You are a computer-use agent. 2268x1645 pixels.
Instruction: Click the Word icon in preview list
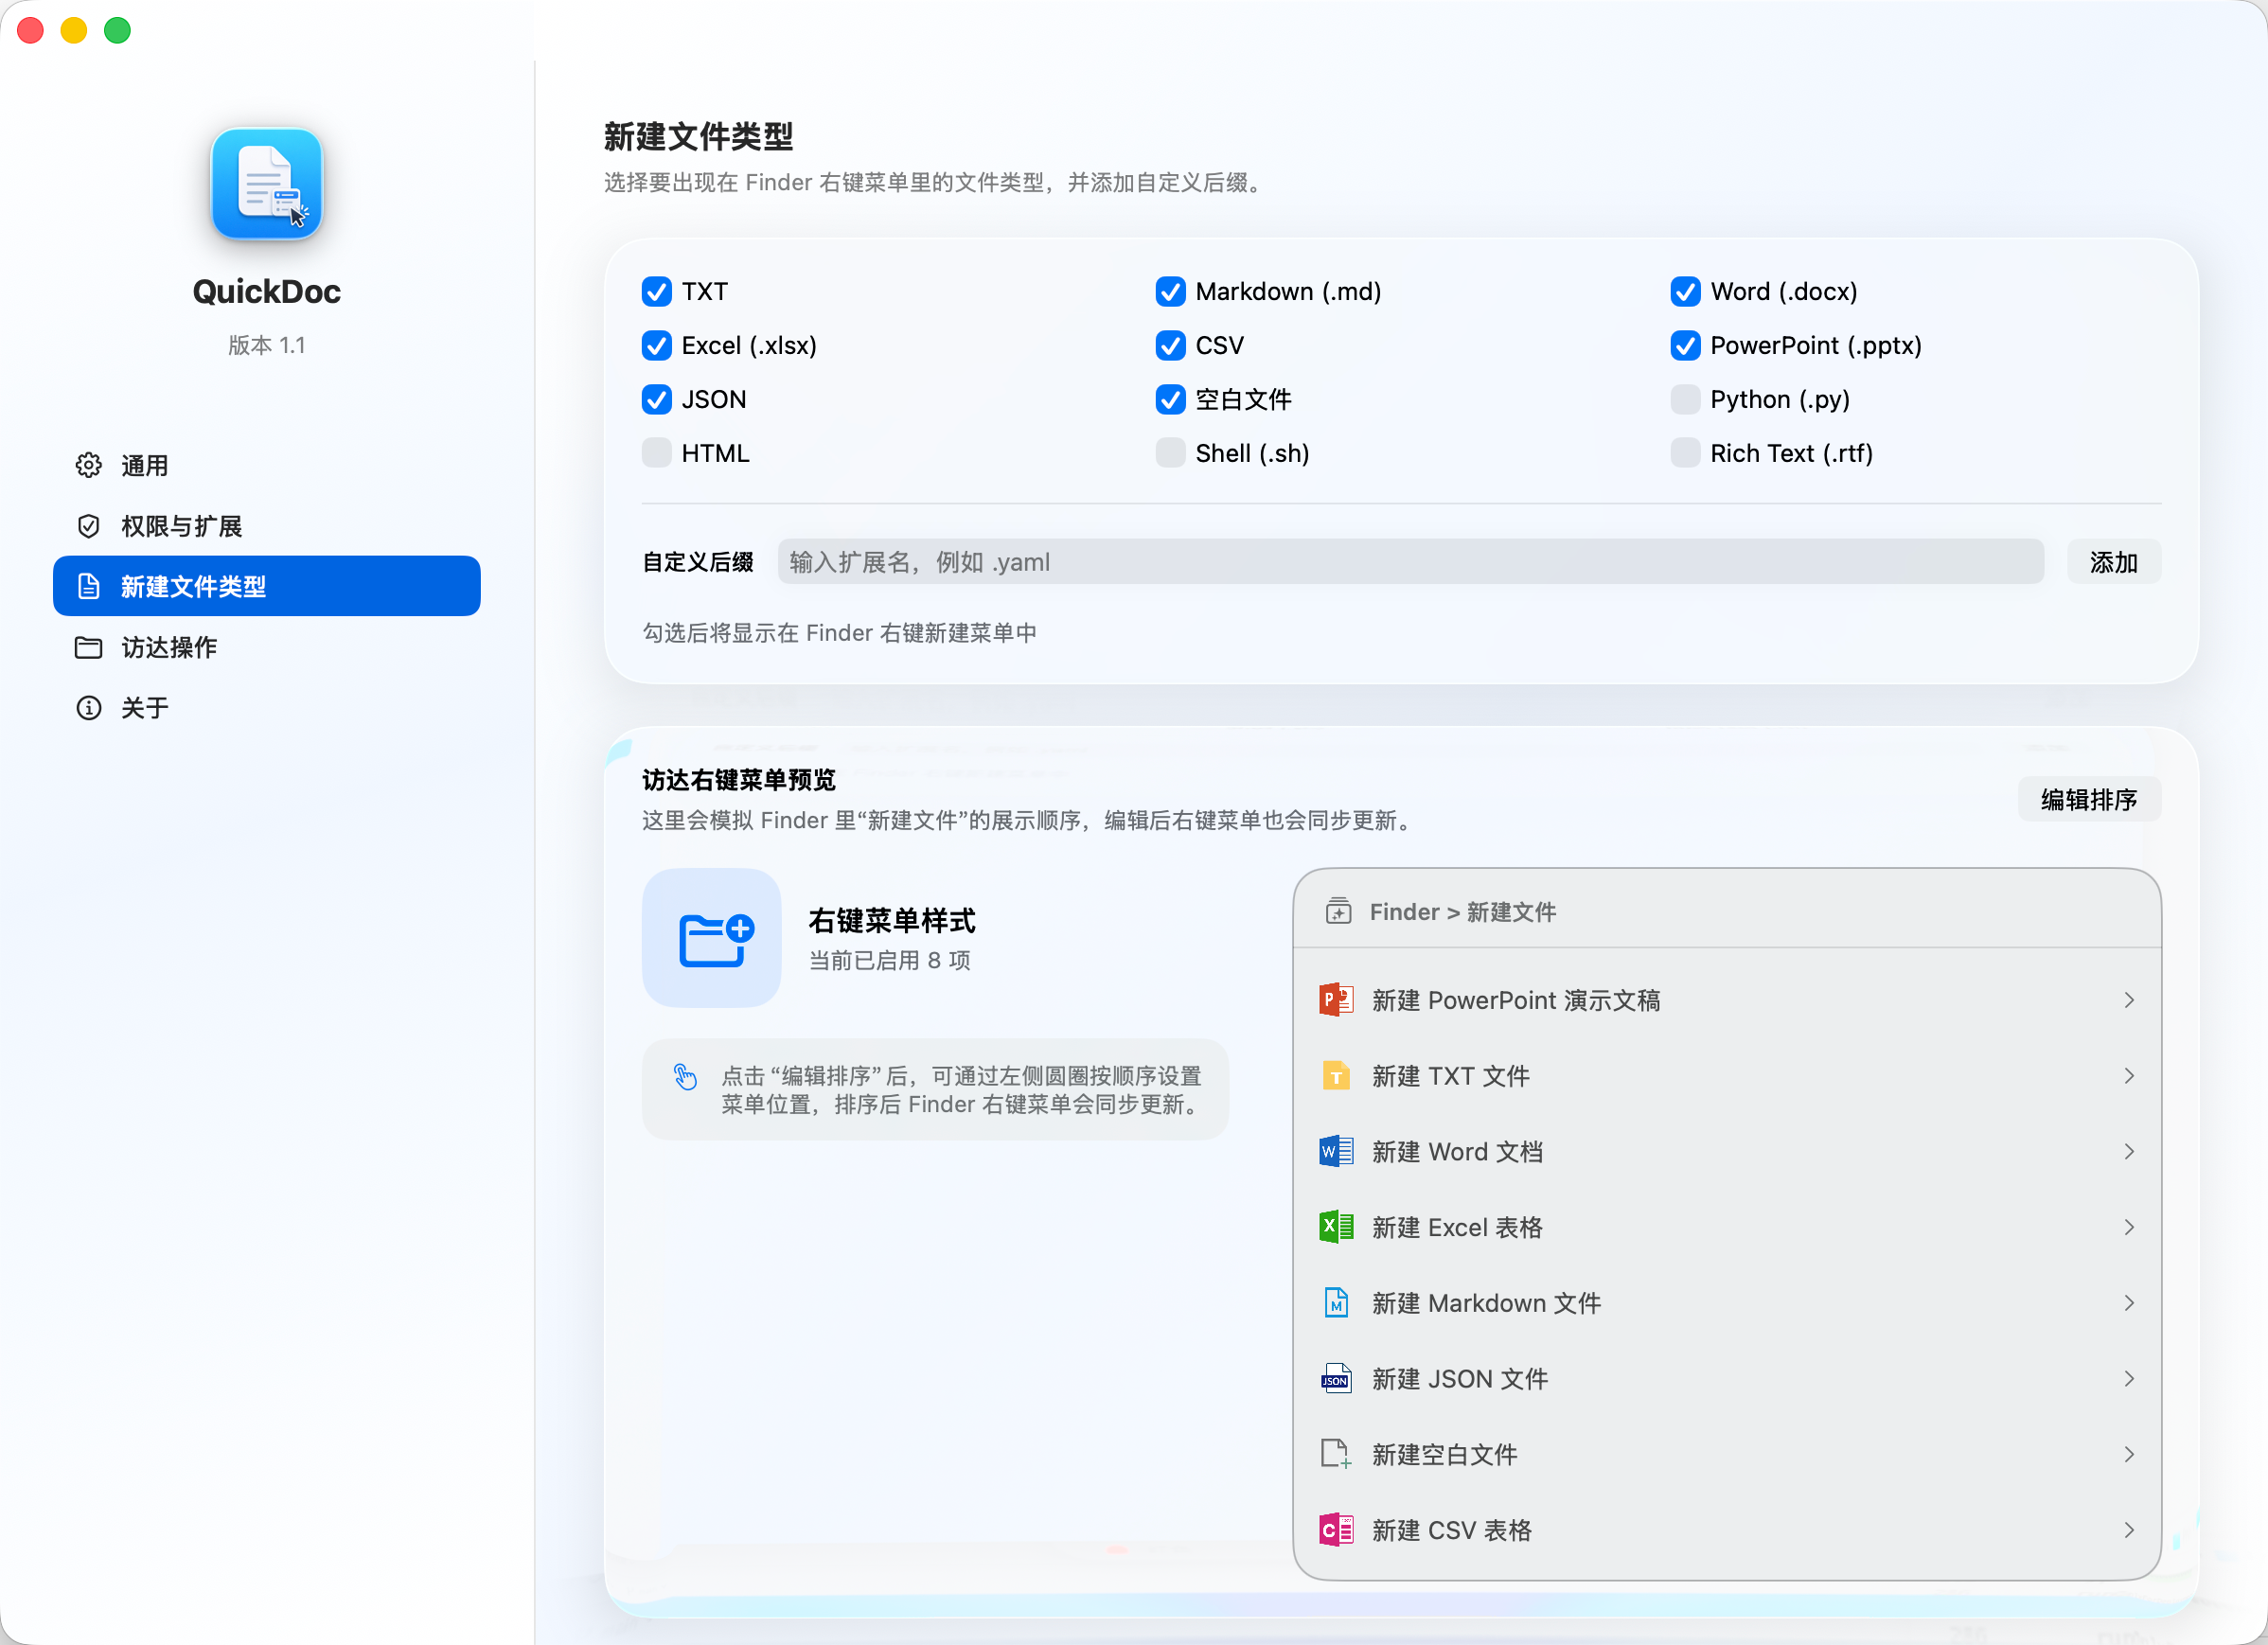tap(1336, 1152)
